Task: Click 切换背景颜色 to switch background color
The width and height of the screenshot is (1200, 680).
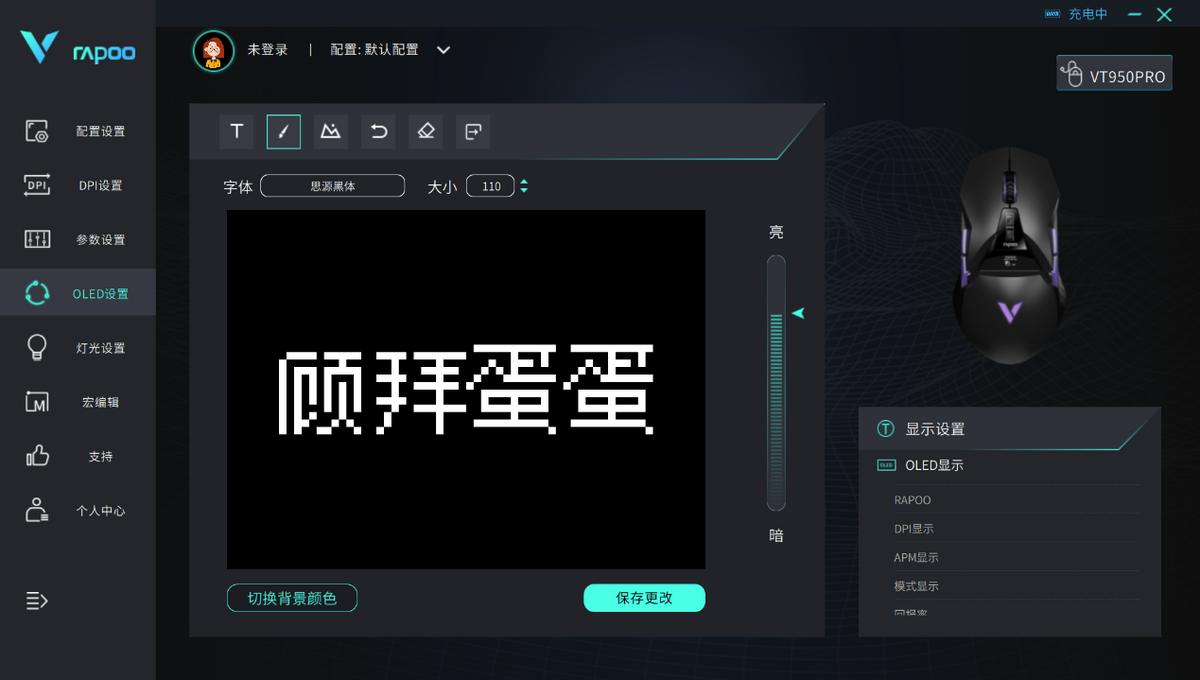Action: pyautogui.click(x=291, y=597)
